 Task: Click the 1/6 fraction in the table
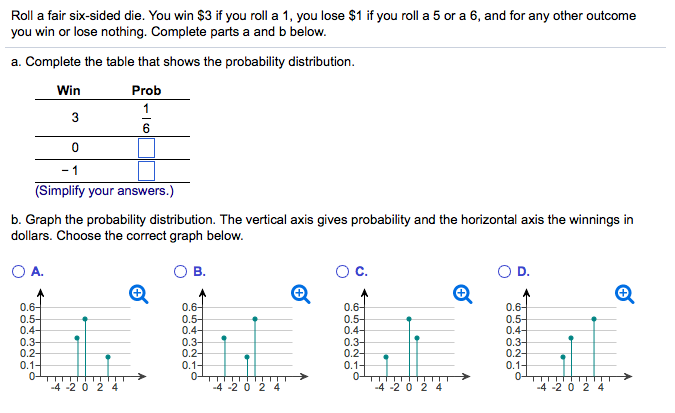(146, 118)
